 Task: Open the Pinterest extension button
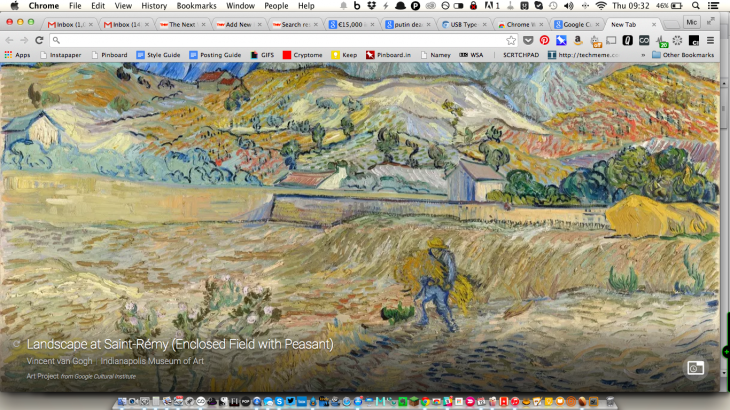(x=545, y=40)
